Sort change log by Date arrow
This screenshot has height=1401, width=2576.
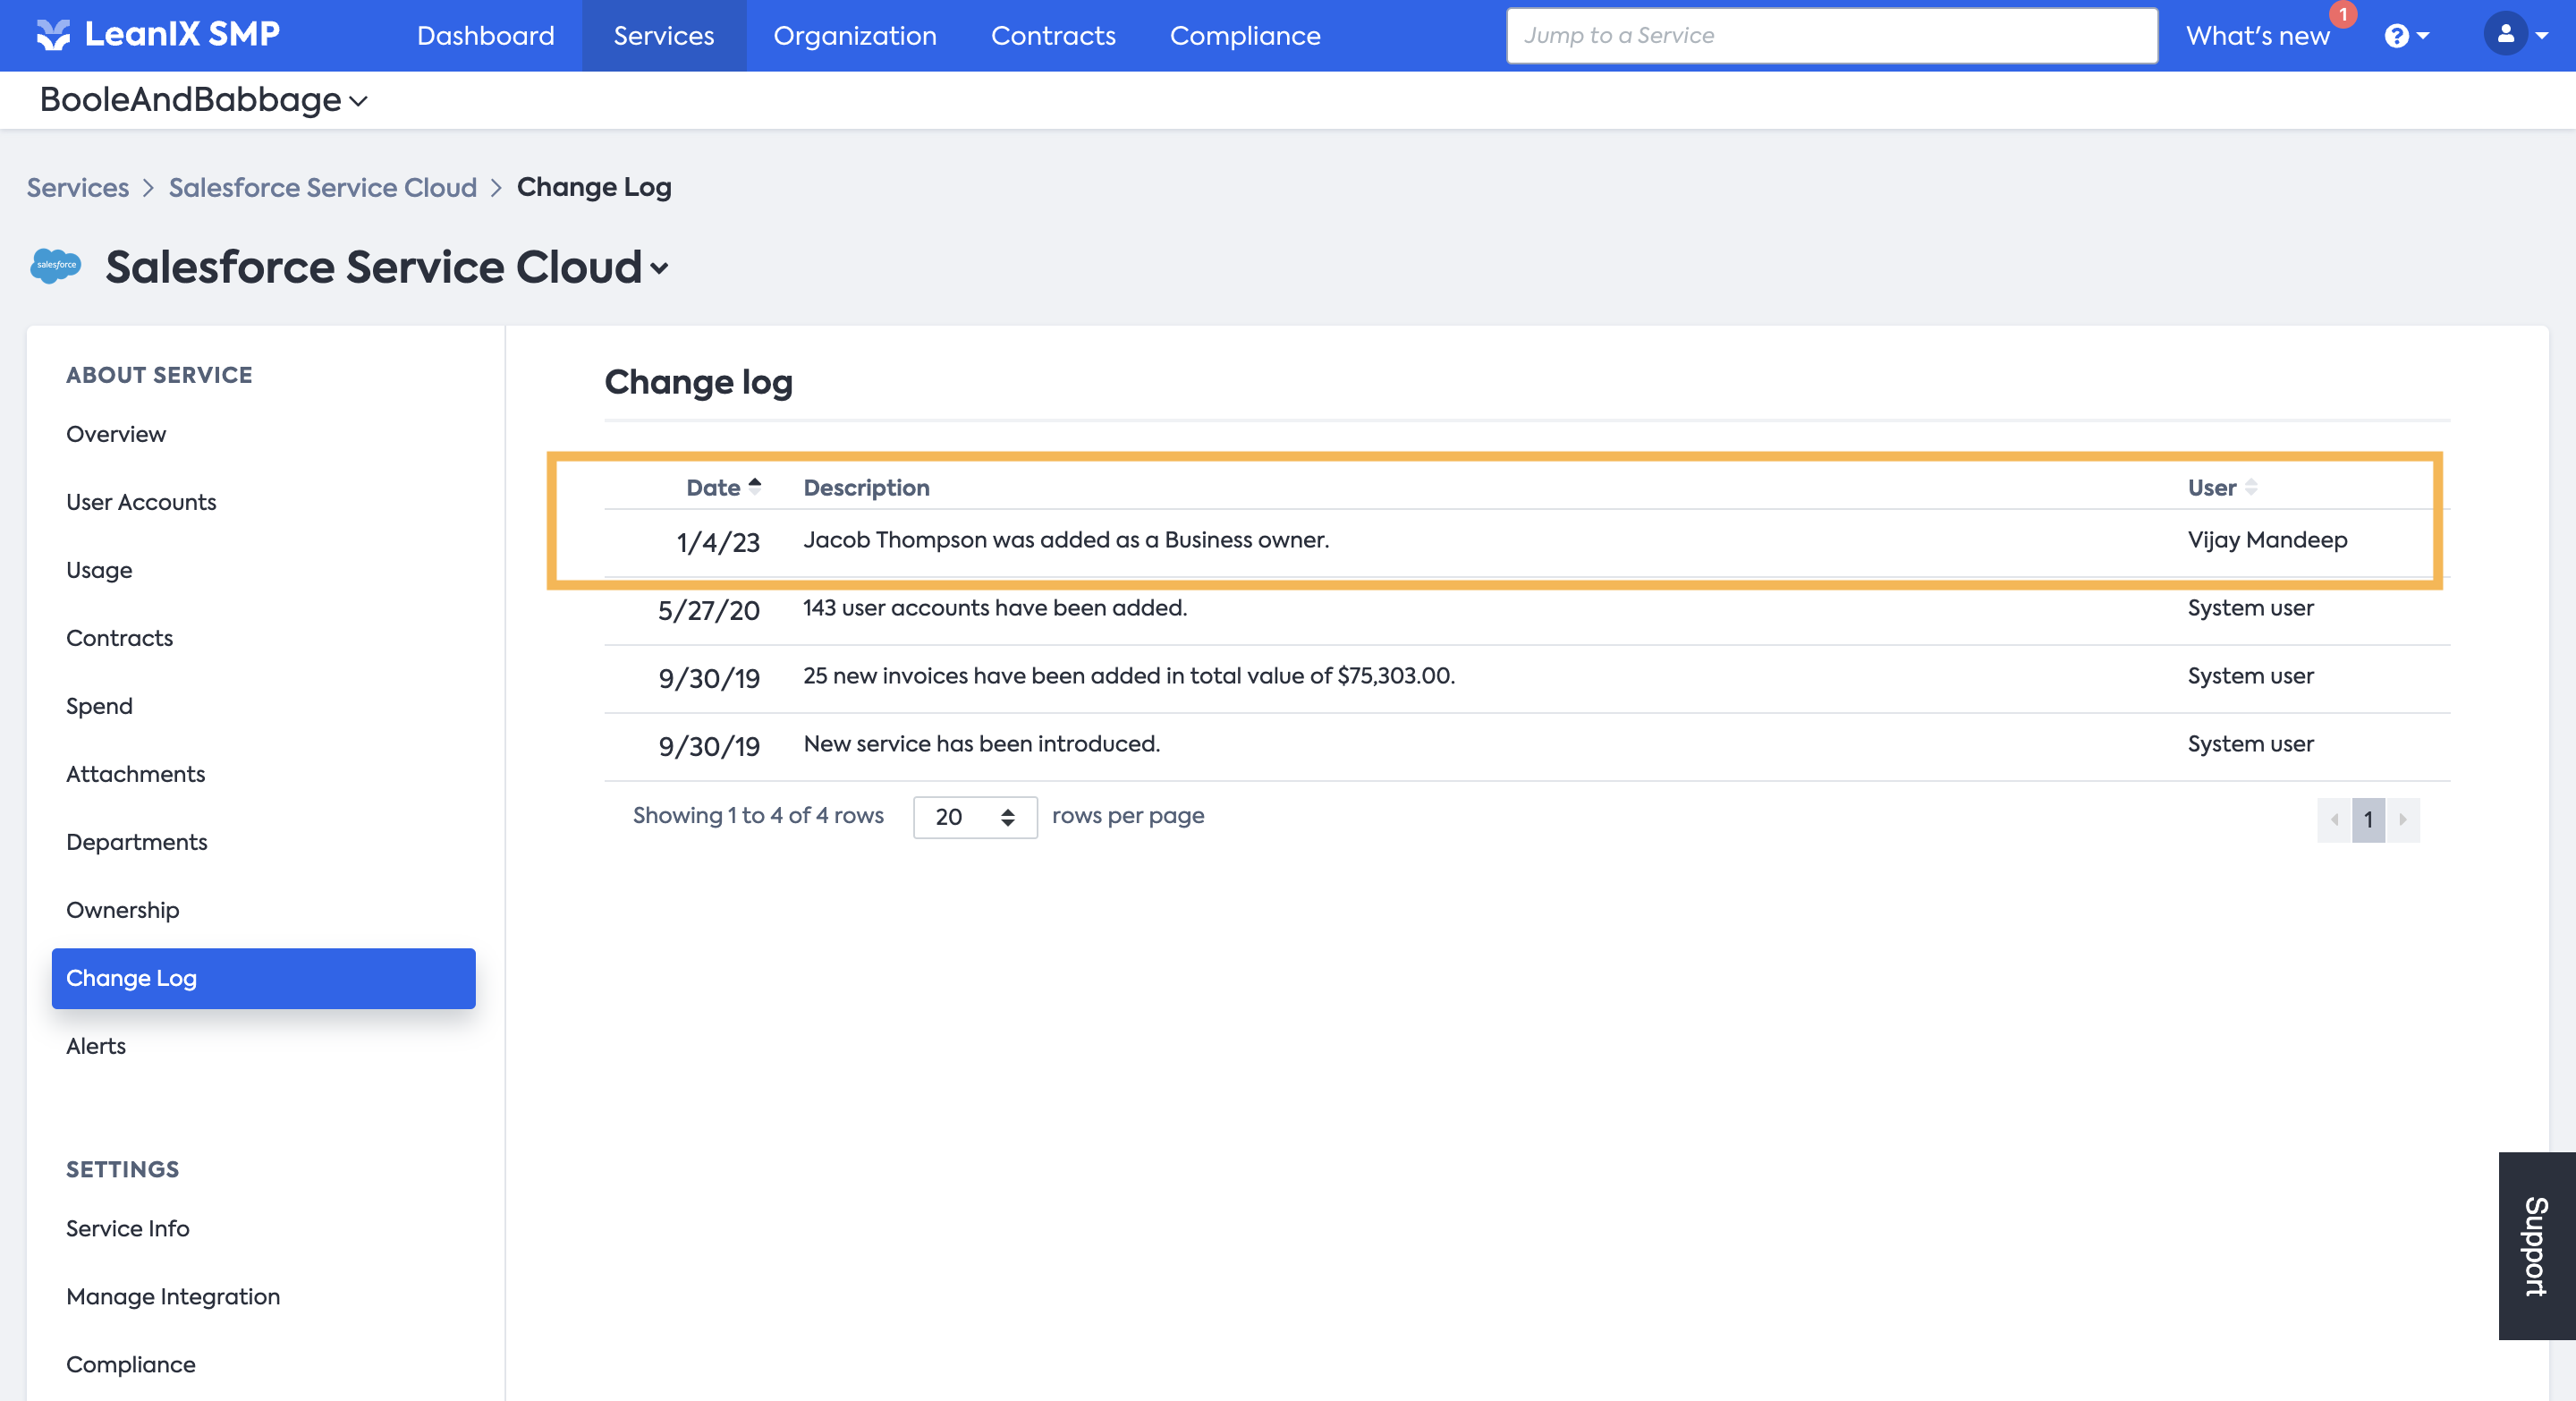755,486
